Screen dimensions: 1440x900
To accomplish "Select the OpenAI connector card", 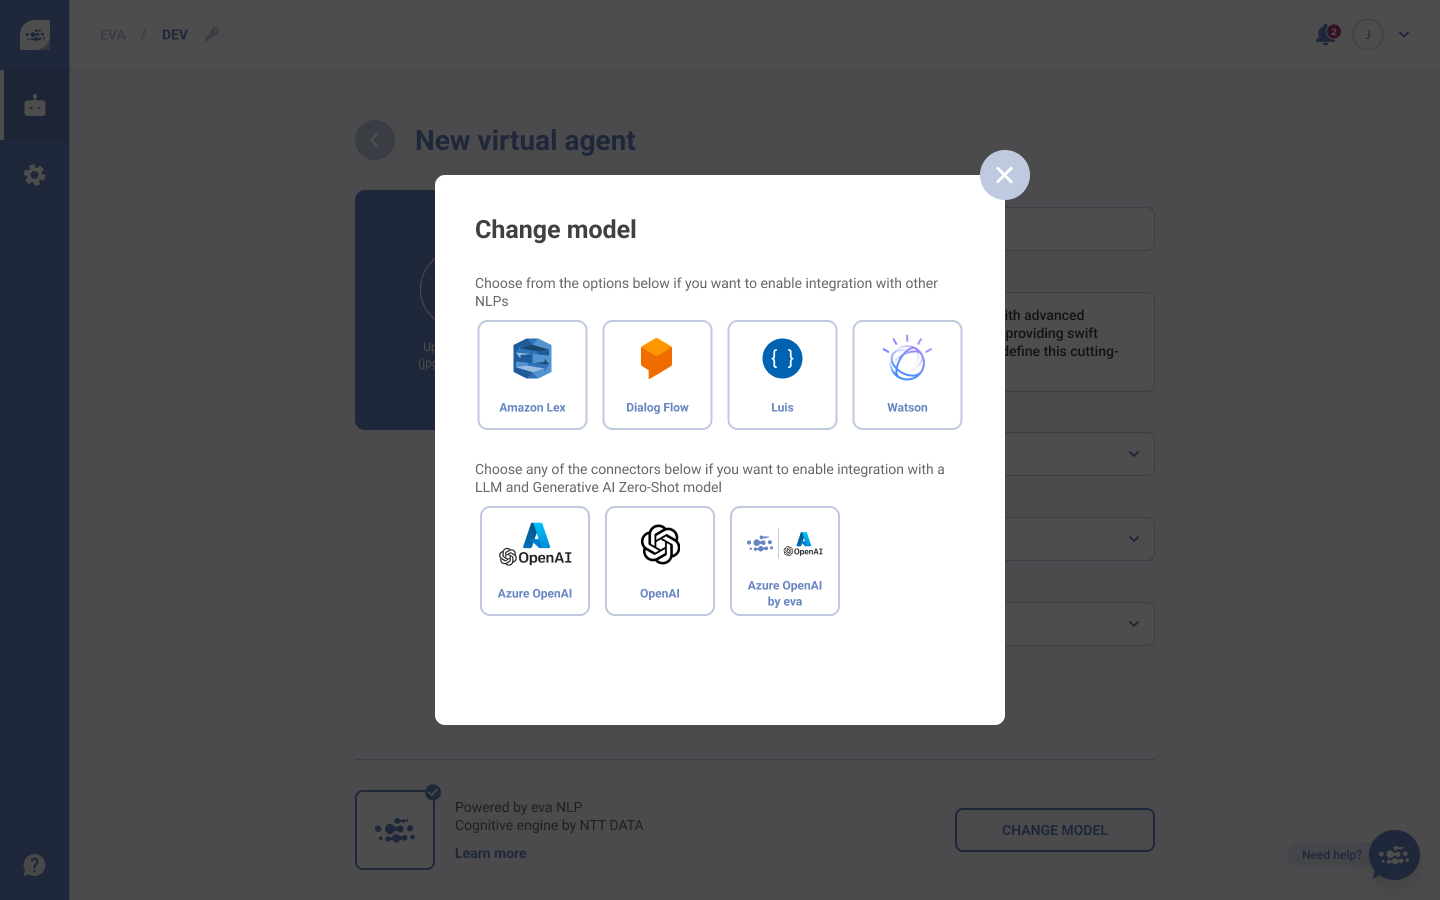I will click(660, 561).
